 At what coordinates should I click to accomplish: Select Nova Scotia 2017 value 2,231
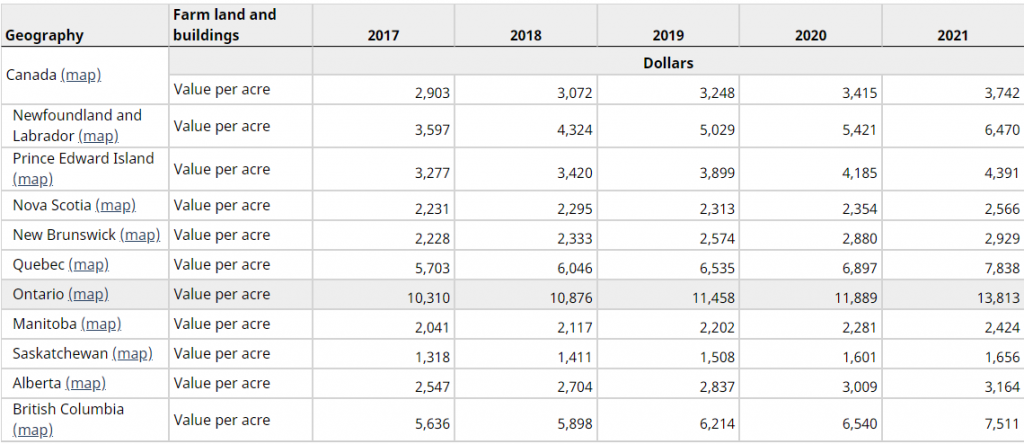coord(432,209)
